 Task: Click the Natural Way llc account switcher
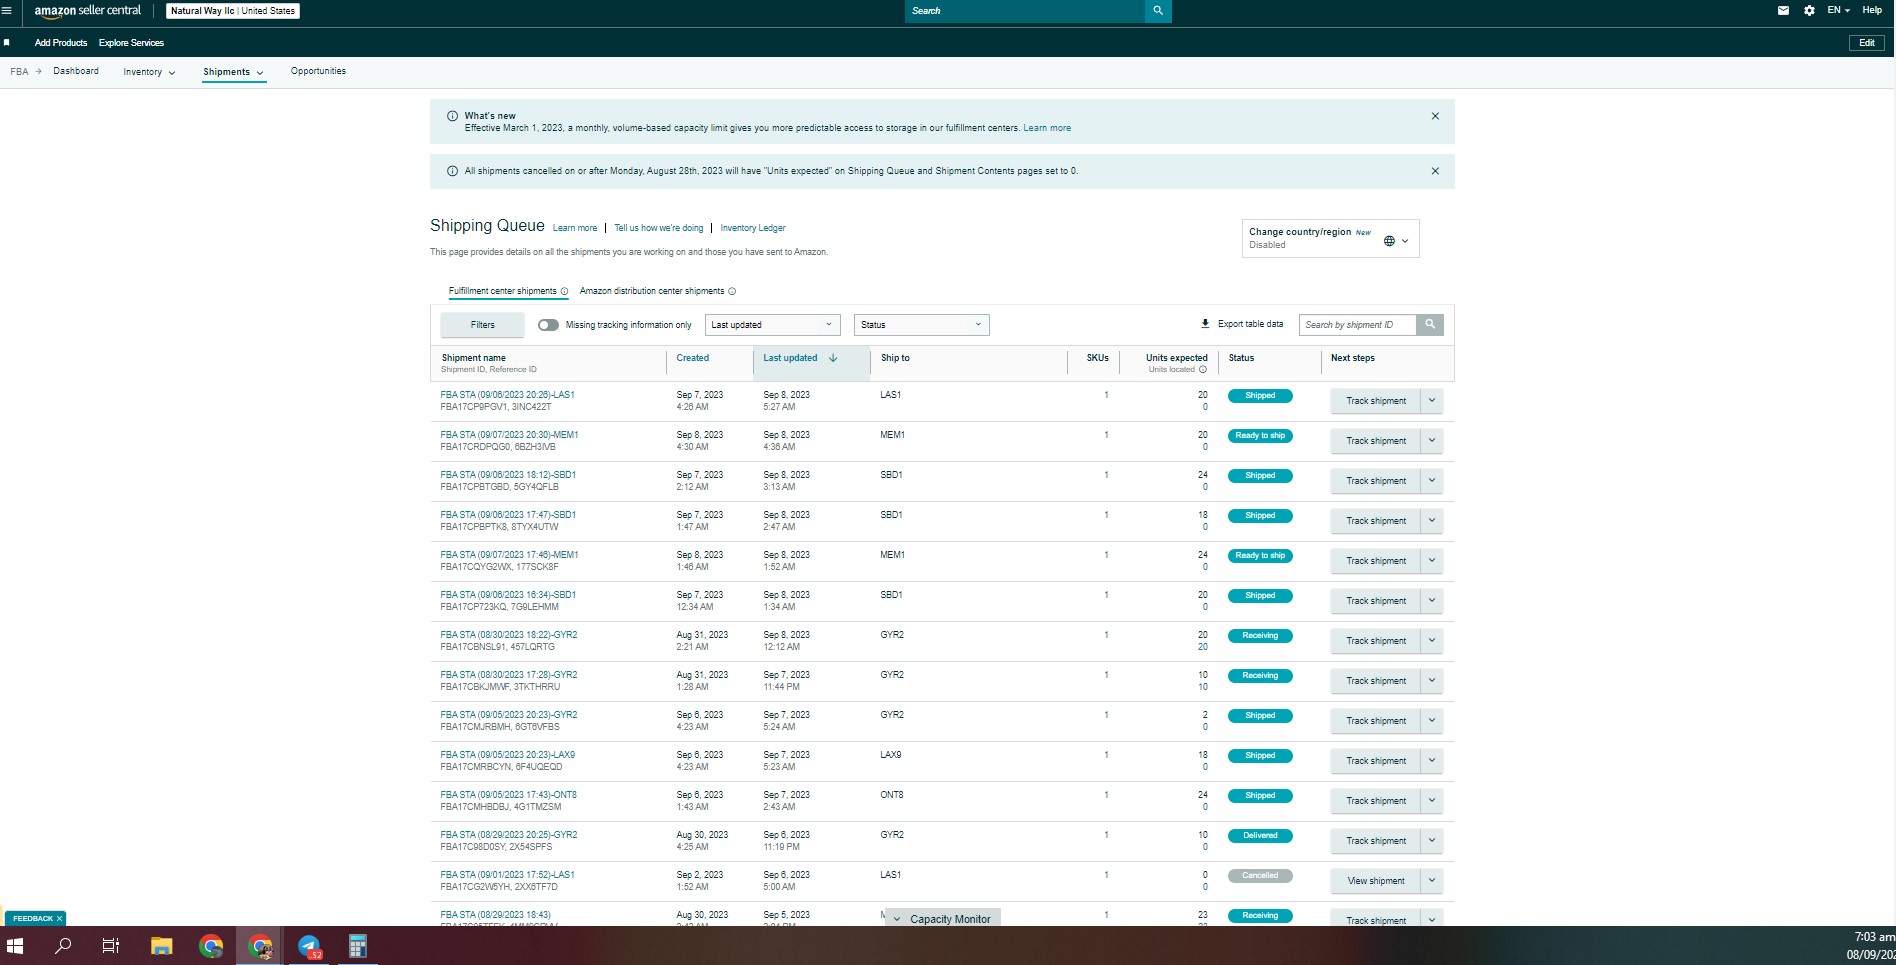click(233, 11)
